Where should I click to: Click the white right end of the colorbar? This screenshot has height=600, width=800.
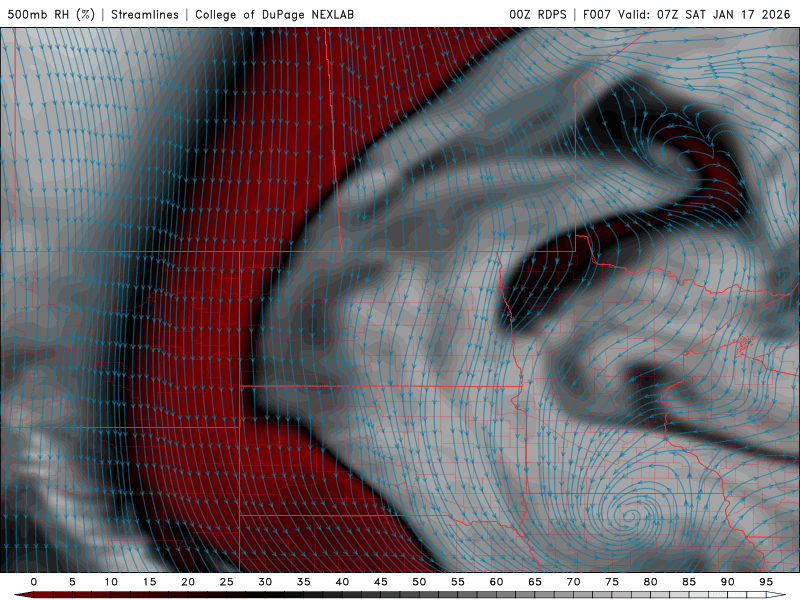point(776,595)
